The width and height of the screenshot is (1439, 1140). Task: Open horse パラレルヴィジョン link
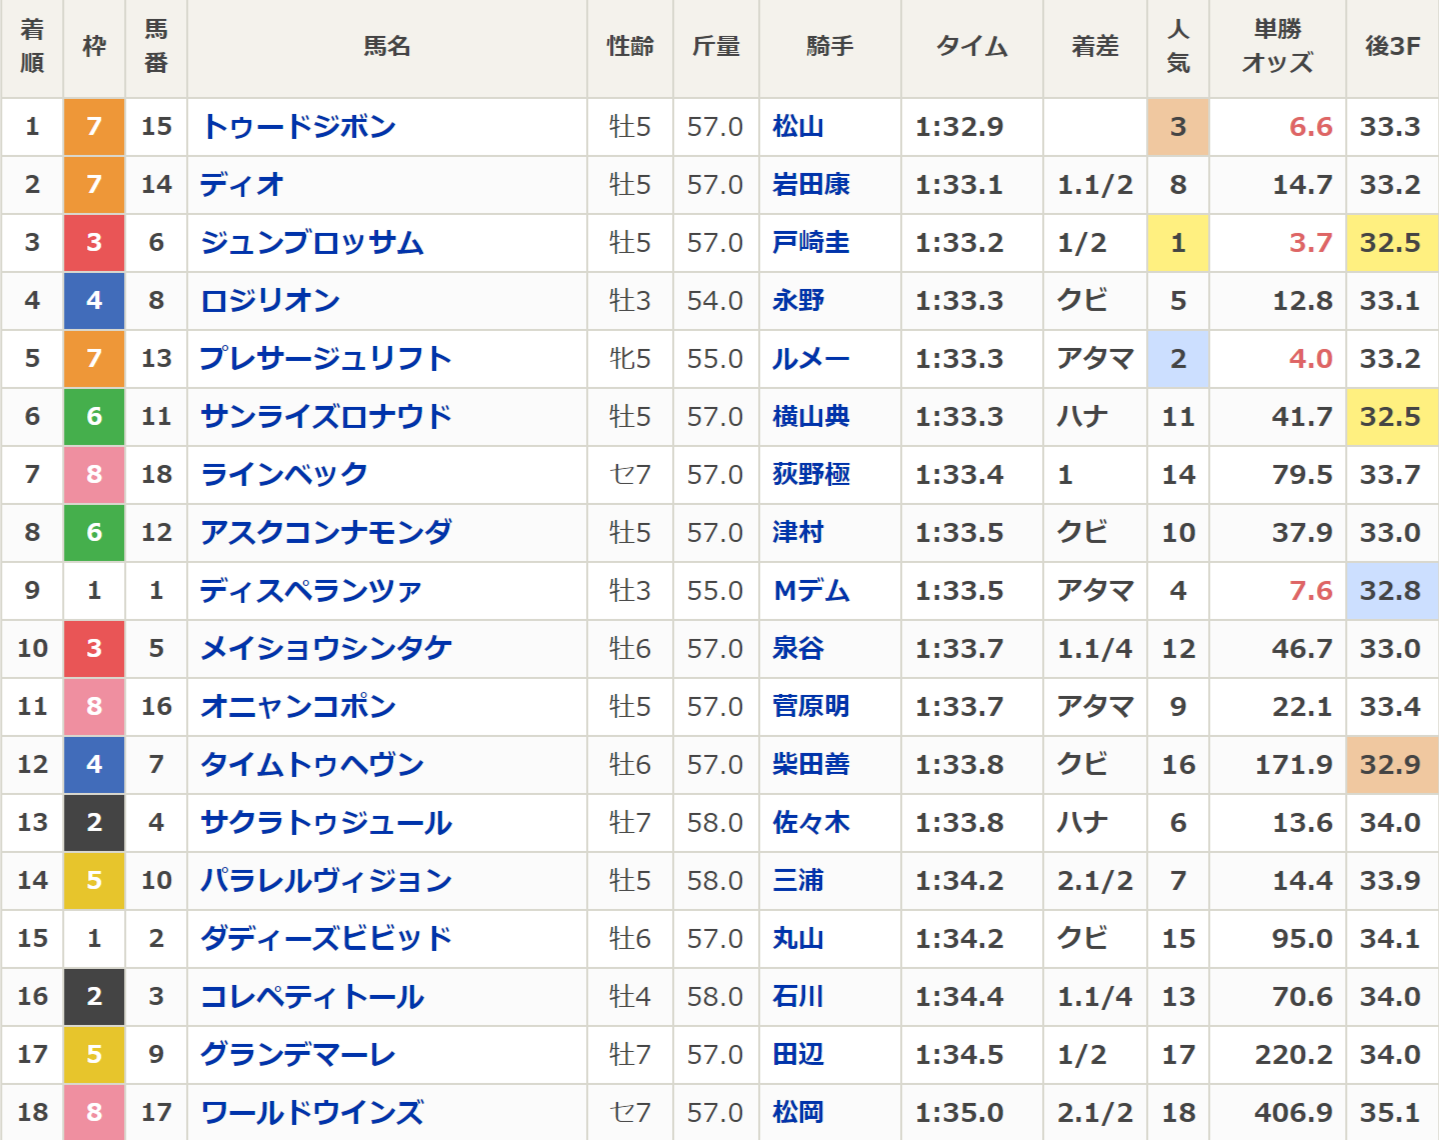pos(326,881)
